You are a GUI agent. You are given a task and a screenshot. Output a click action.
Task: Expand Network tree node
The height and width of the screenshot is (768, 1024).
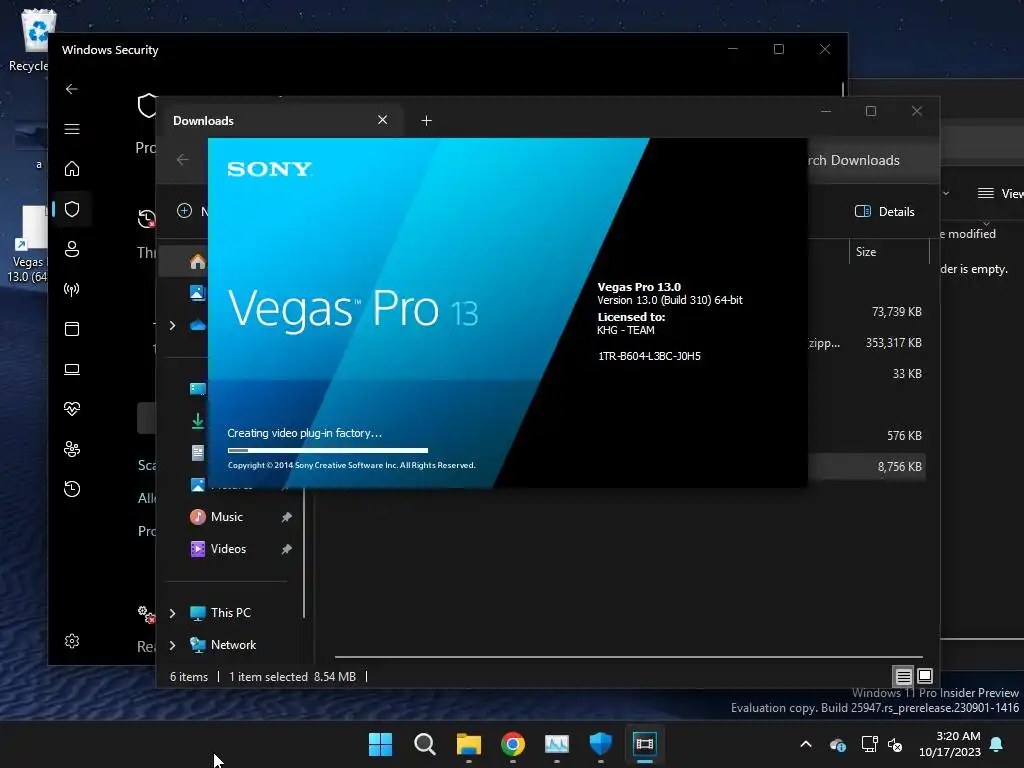coord(172,645)
